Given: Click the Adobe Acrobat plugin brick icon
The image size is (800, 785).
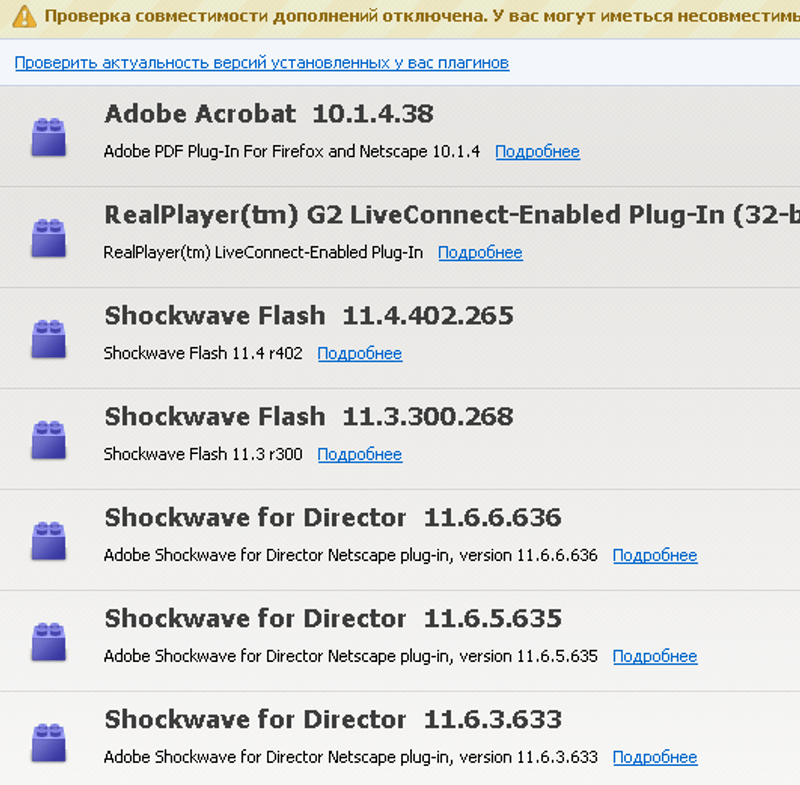Looking at the screenshot, I should tap(48, 137).
